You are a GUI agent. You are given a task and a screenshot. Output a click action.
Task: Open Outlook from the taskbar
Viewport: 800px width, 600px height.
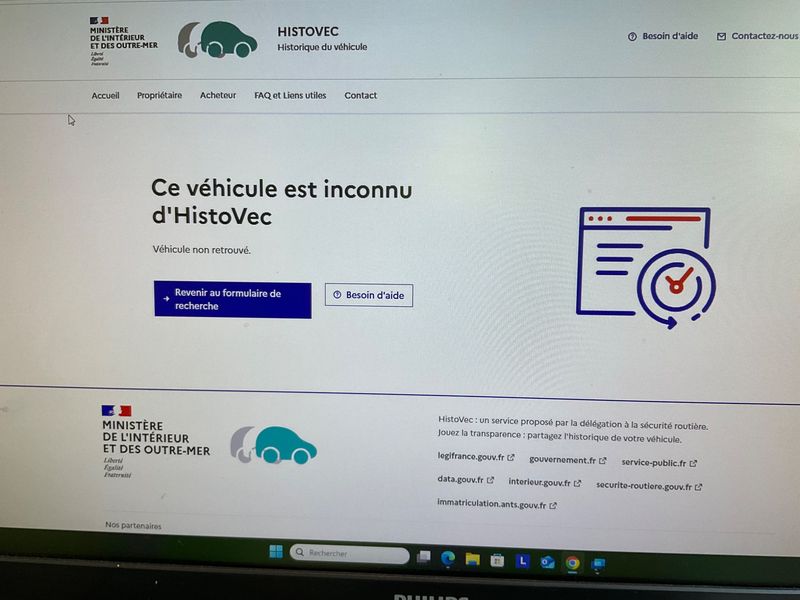coord(547,562)
